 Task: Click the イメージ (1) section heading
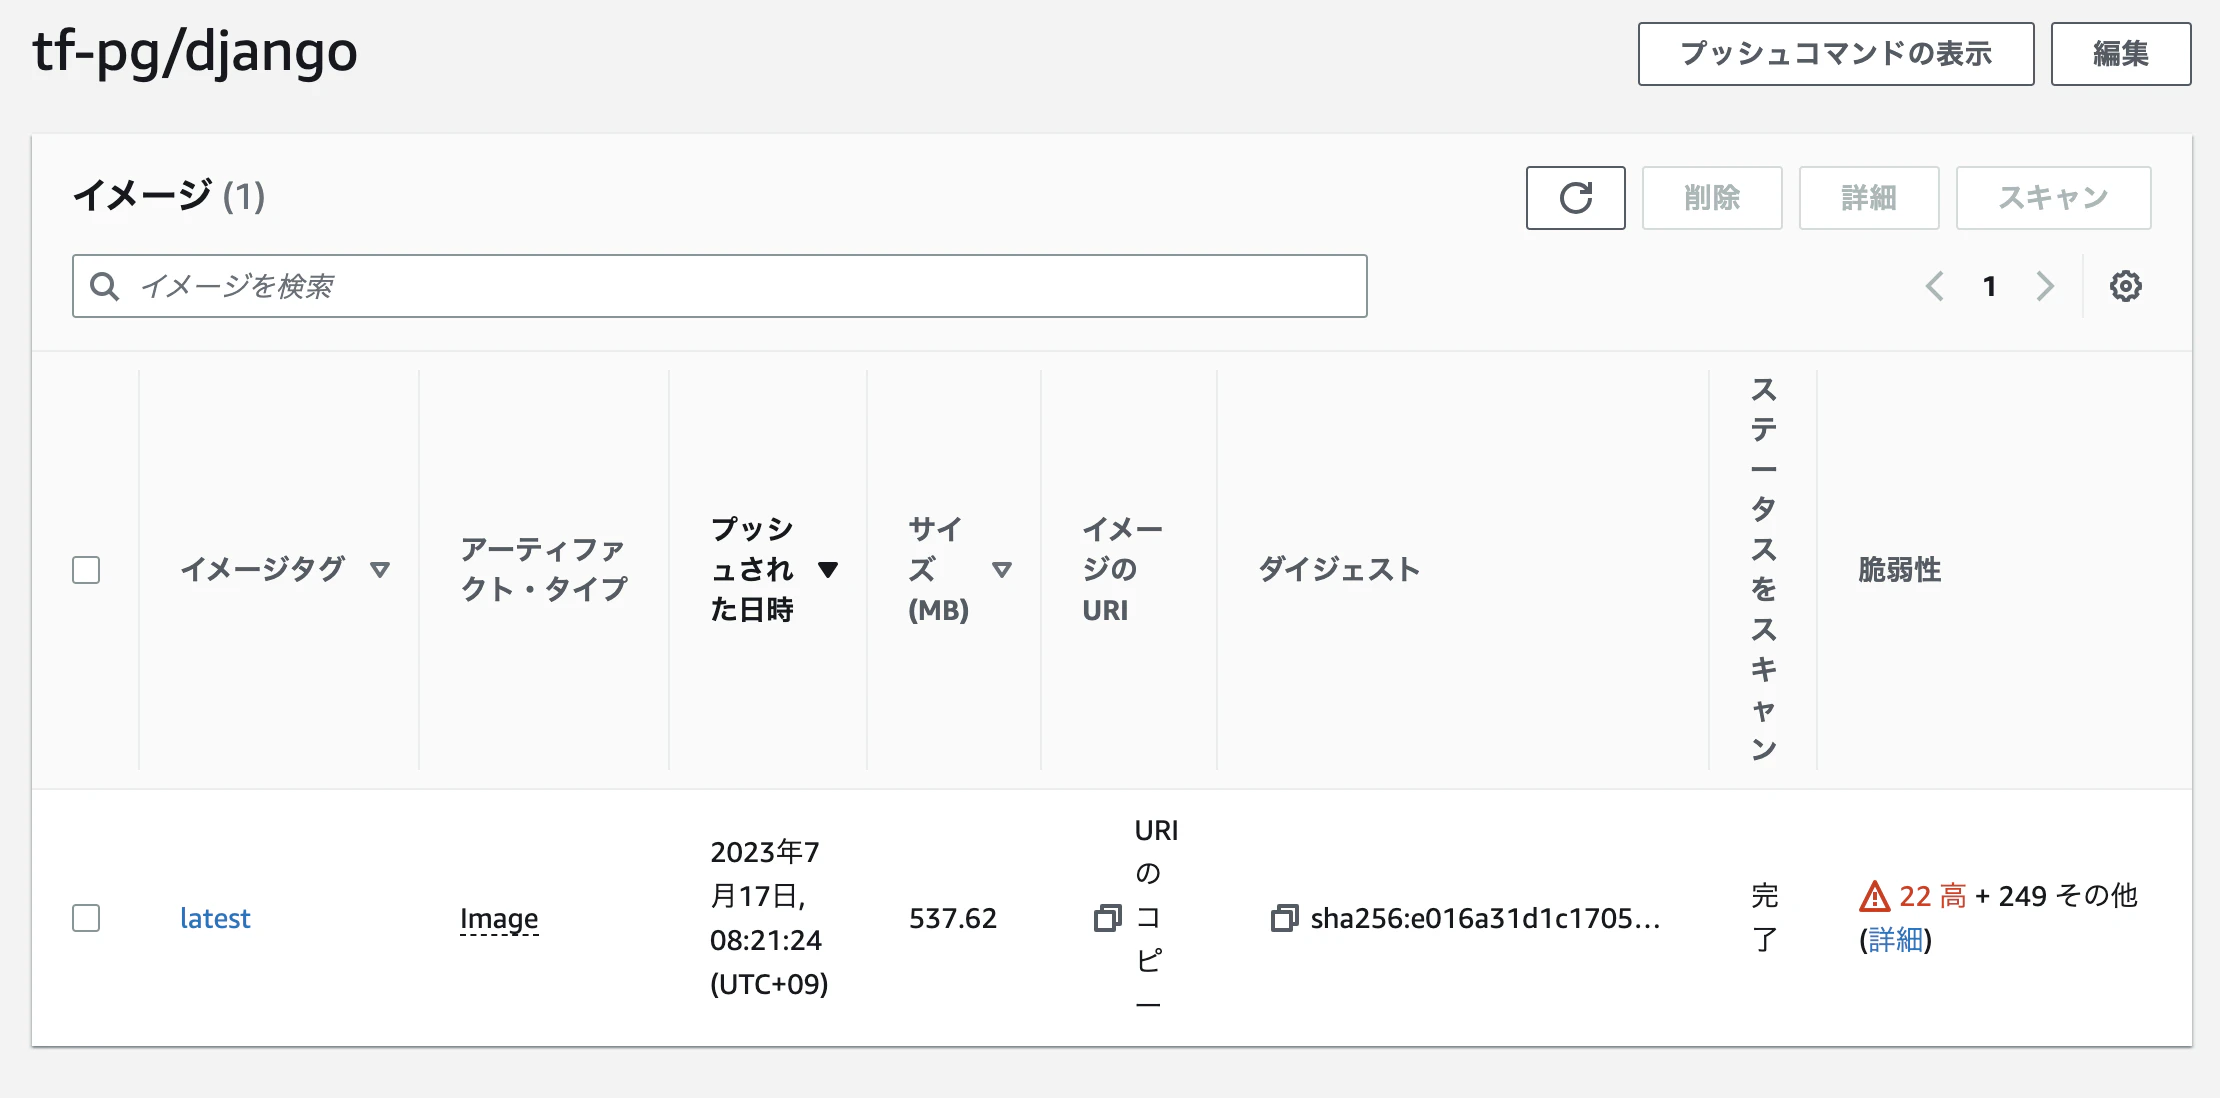tap(169, 196)
